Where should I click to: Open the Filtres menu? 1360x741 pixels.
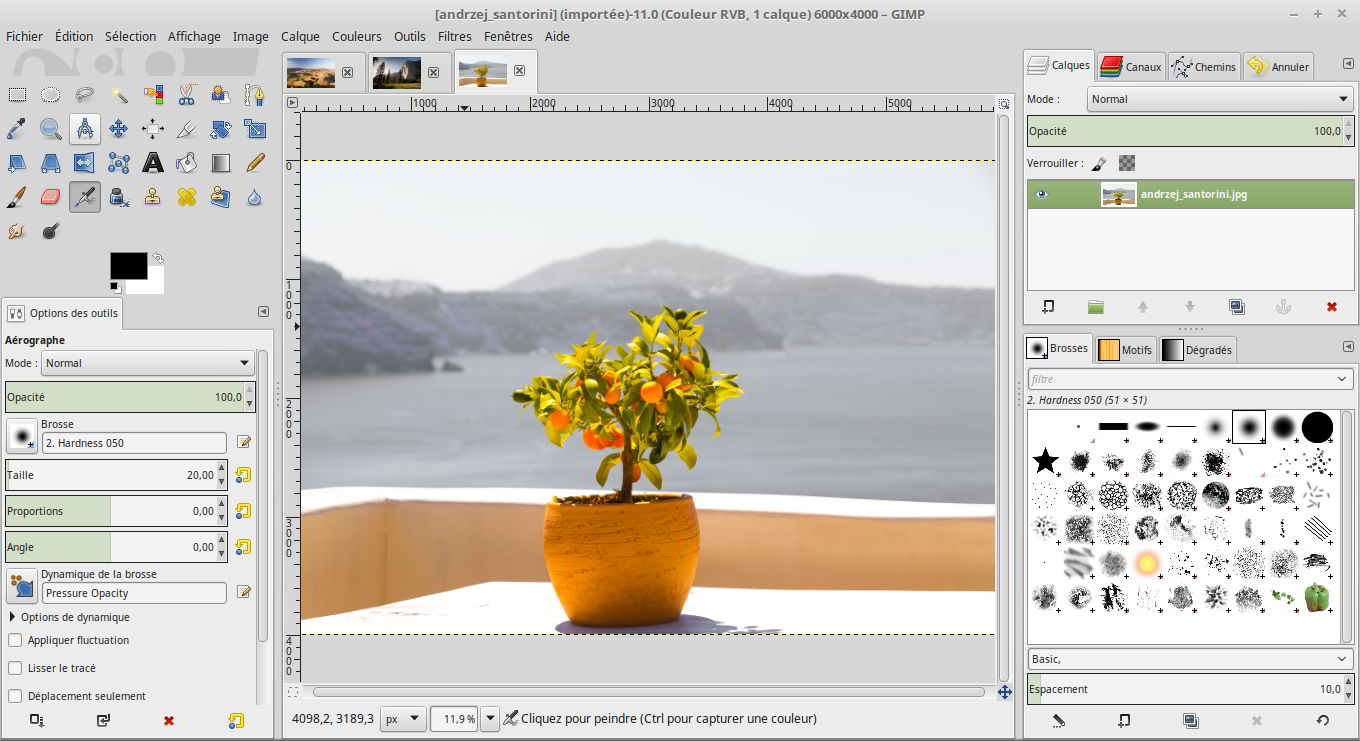455,36
